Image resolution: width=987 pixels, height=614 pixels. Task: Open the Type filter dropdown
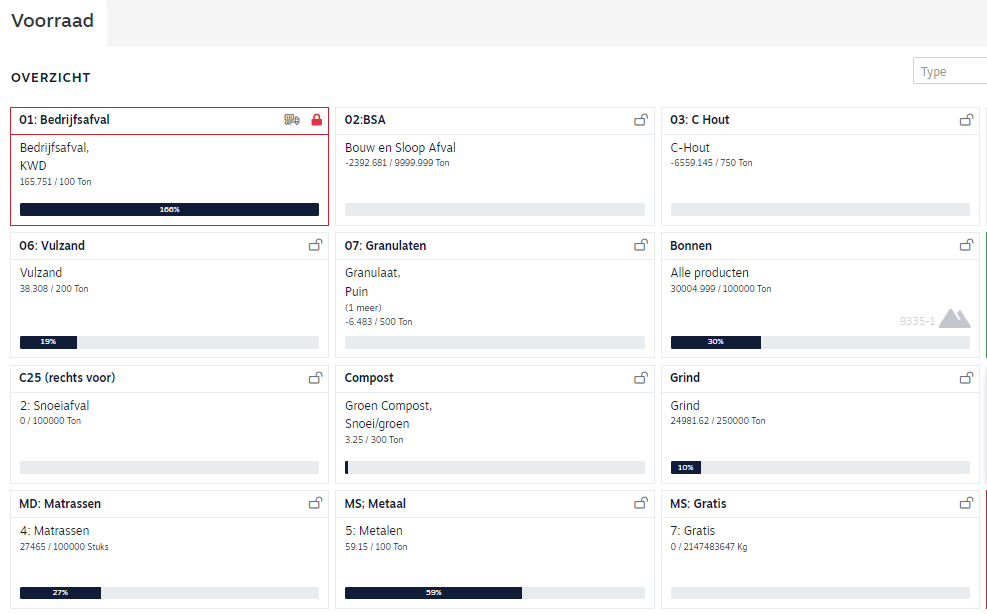point(949,72)
